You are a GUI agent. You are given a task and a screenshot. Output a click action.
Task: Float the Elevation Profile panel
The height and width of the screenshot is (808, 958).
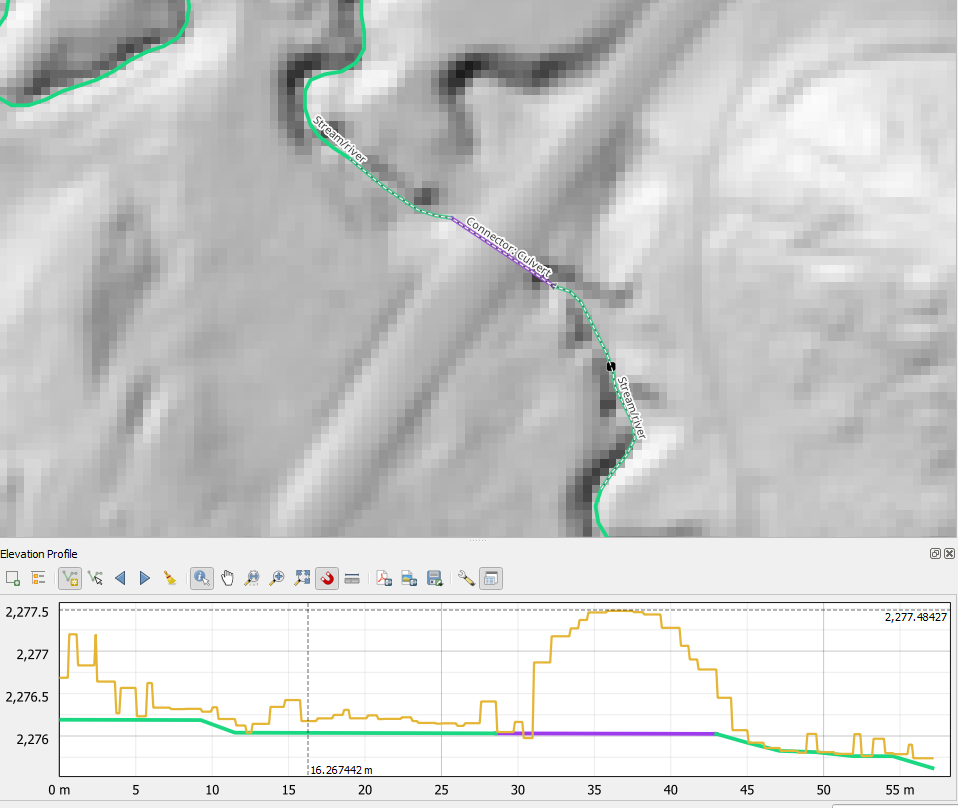coord(934,553)
